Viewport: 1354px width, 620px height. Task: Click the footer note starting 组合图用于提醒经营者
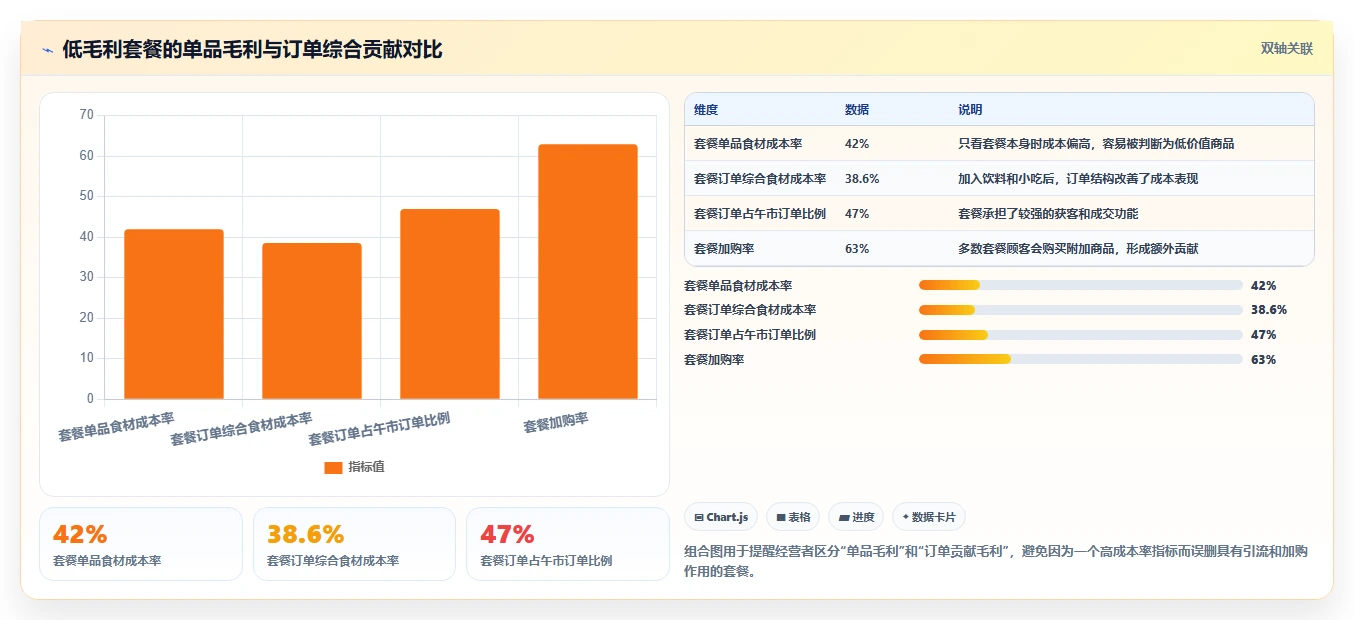pyautogui.click(x=996, y=562)
